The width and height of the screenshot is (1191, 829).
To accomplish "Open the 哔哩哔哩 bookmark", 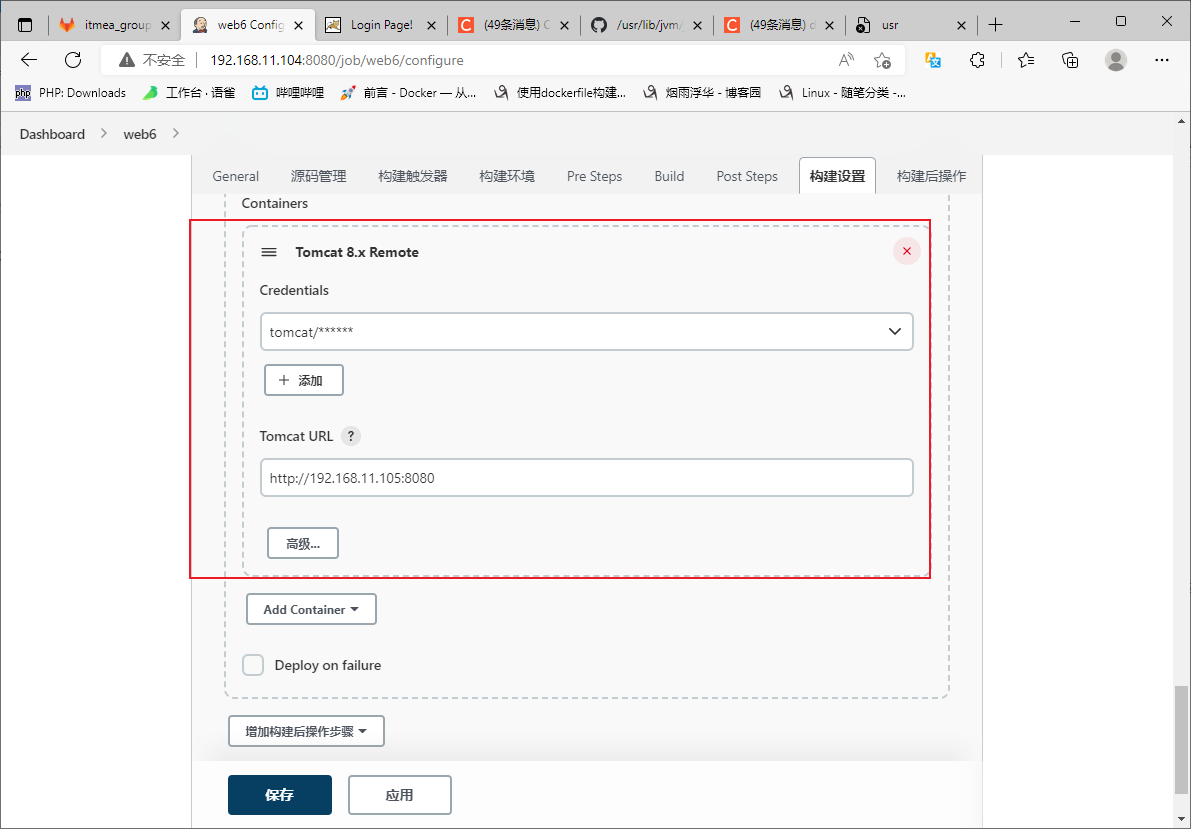I will [288, 93].
